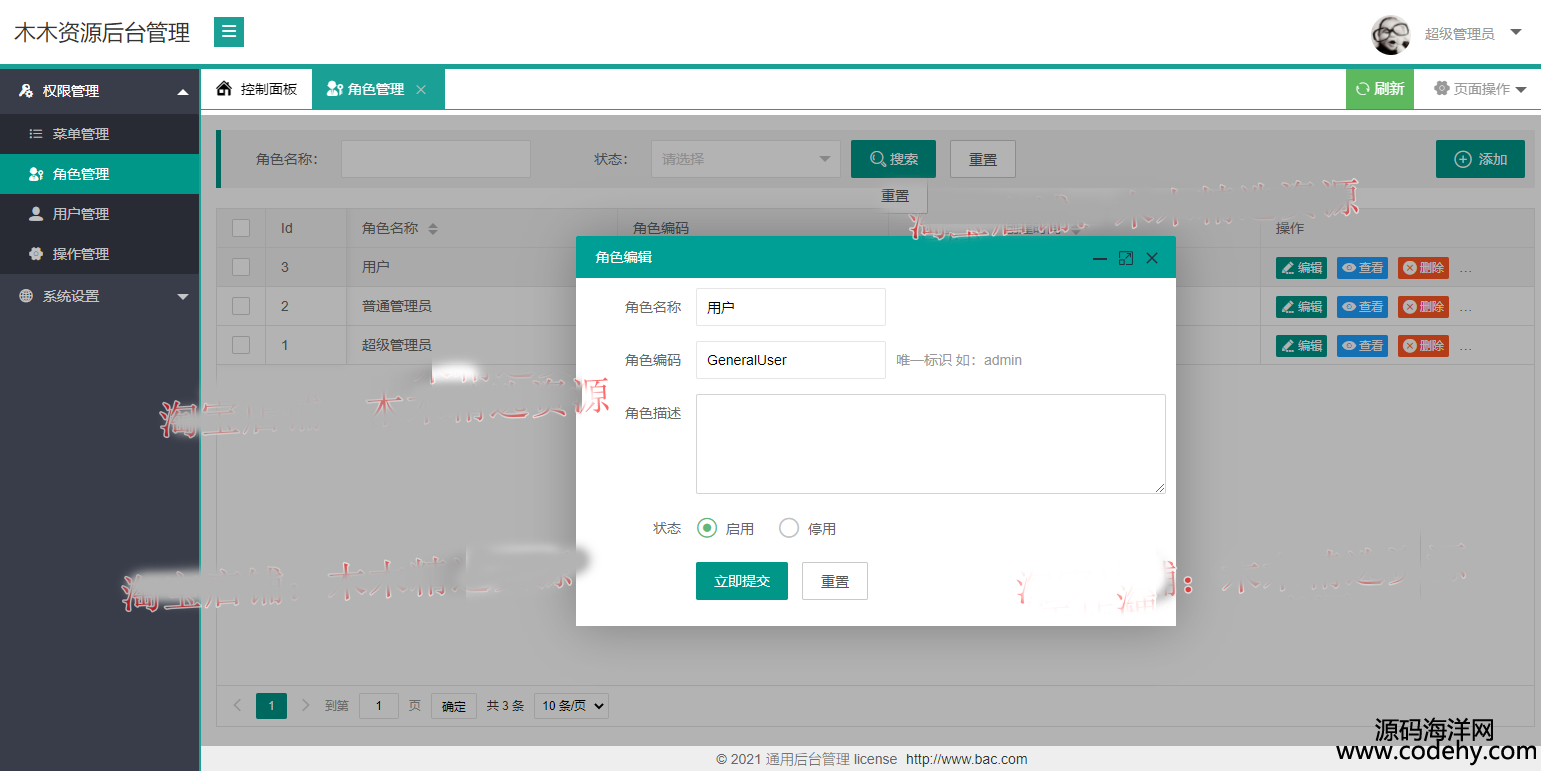Close the 角色编辑 dialog
Viewport: 1541px width, 771px height.
(1152, 258)
